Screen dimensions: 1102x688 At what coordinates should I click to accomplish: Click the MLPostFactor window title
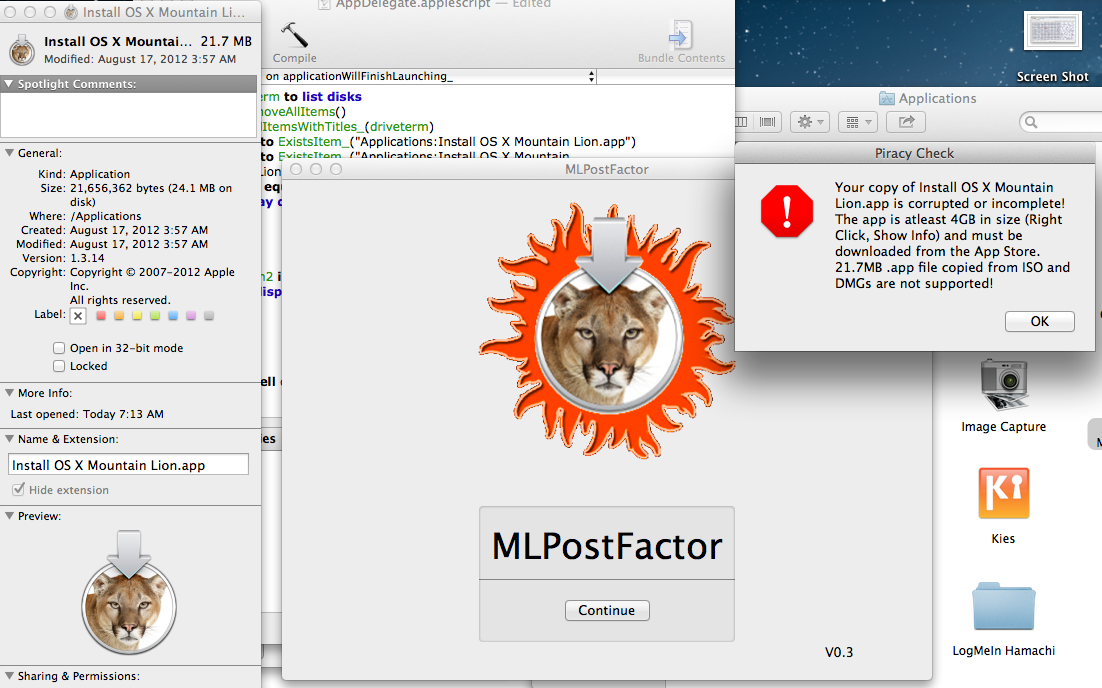click(607, 169)
